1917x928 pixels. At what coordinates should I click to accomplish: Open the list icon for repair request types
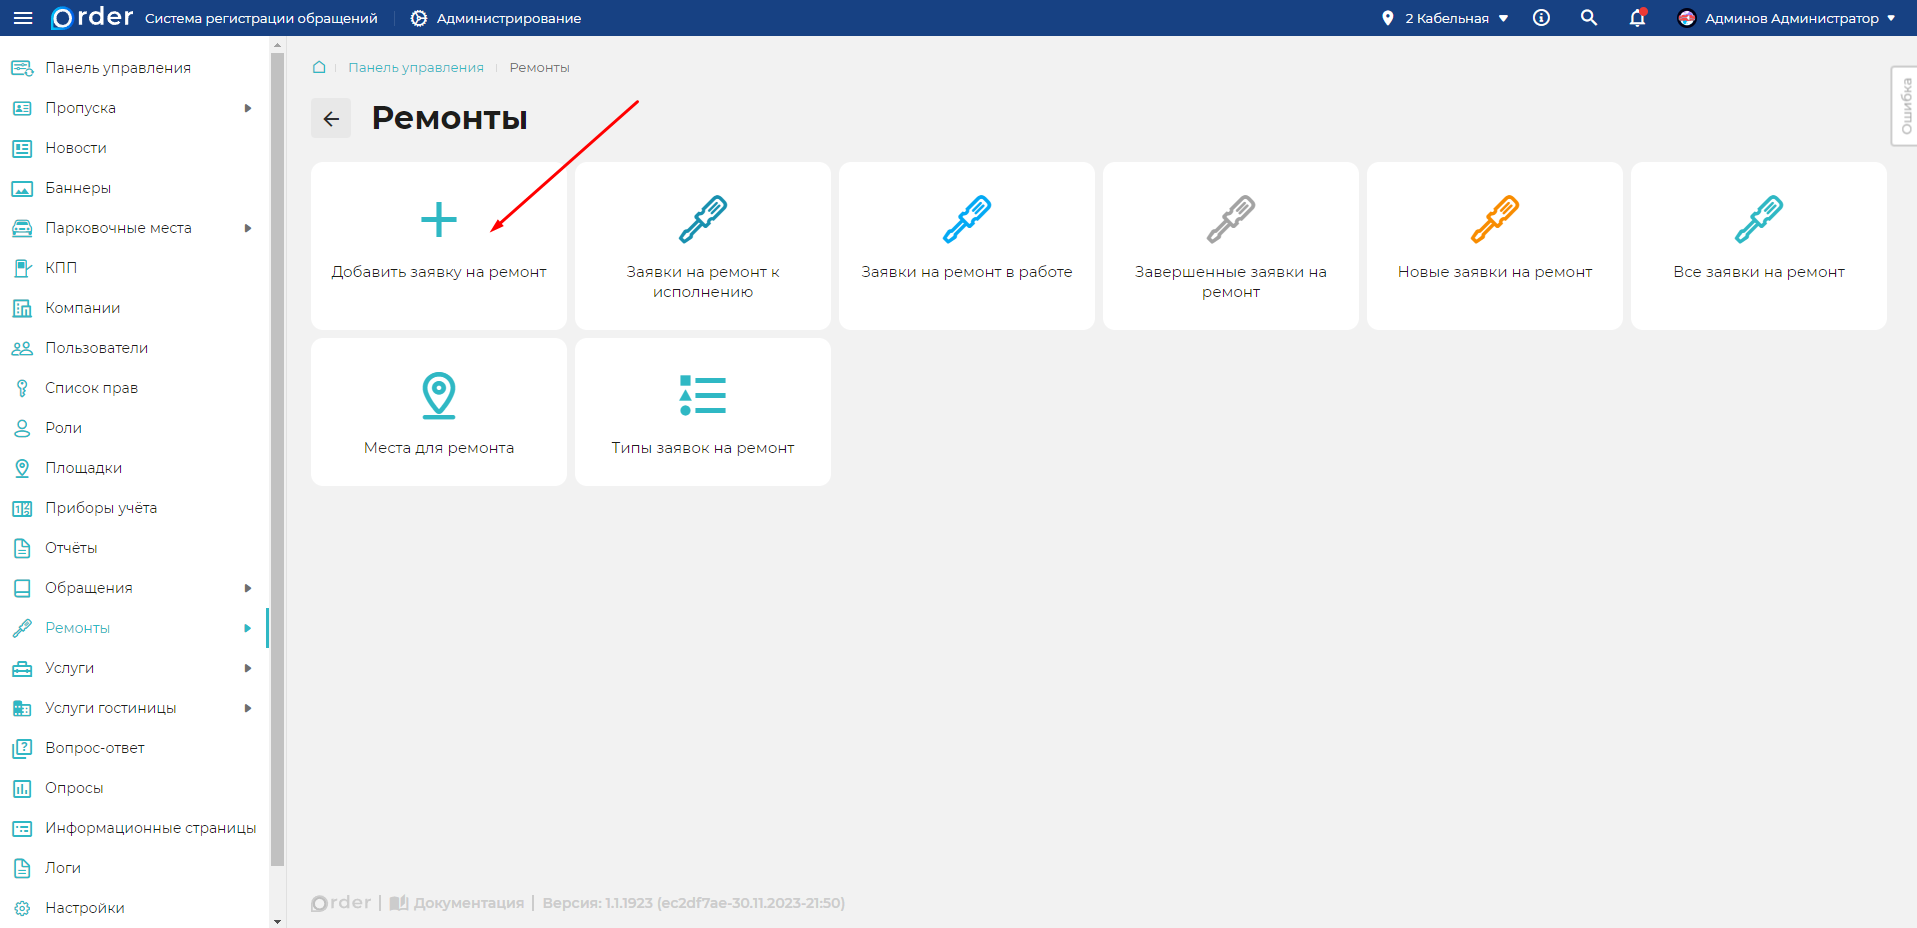tap(702, 395)
